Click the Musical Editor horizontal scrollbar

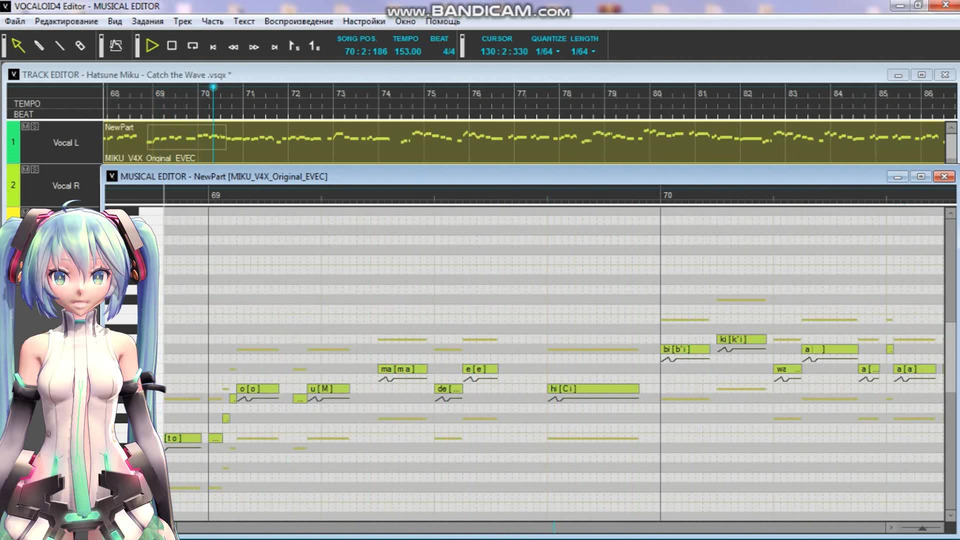(x=530, y=527)
